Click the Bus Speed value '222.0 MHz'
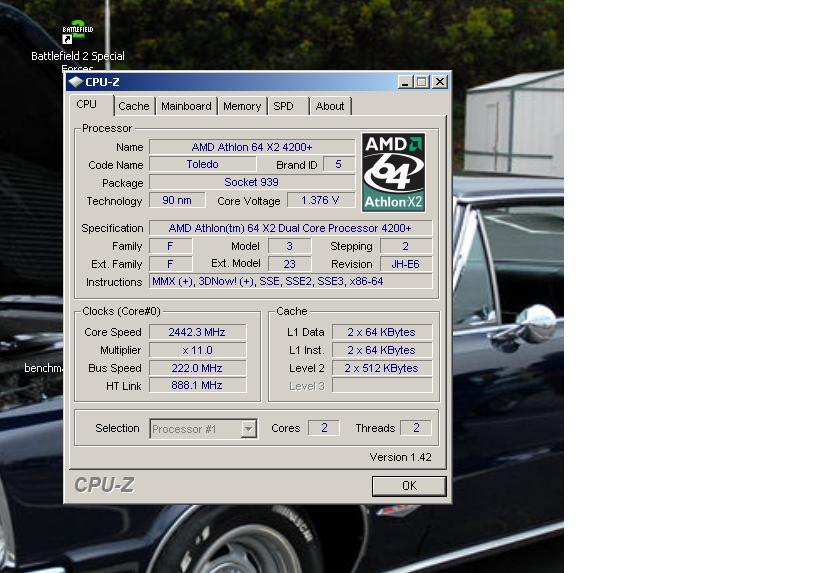Viewport: 840px width, 573px height. (x=197, y=368)
